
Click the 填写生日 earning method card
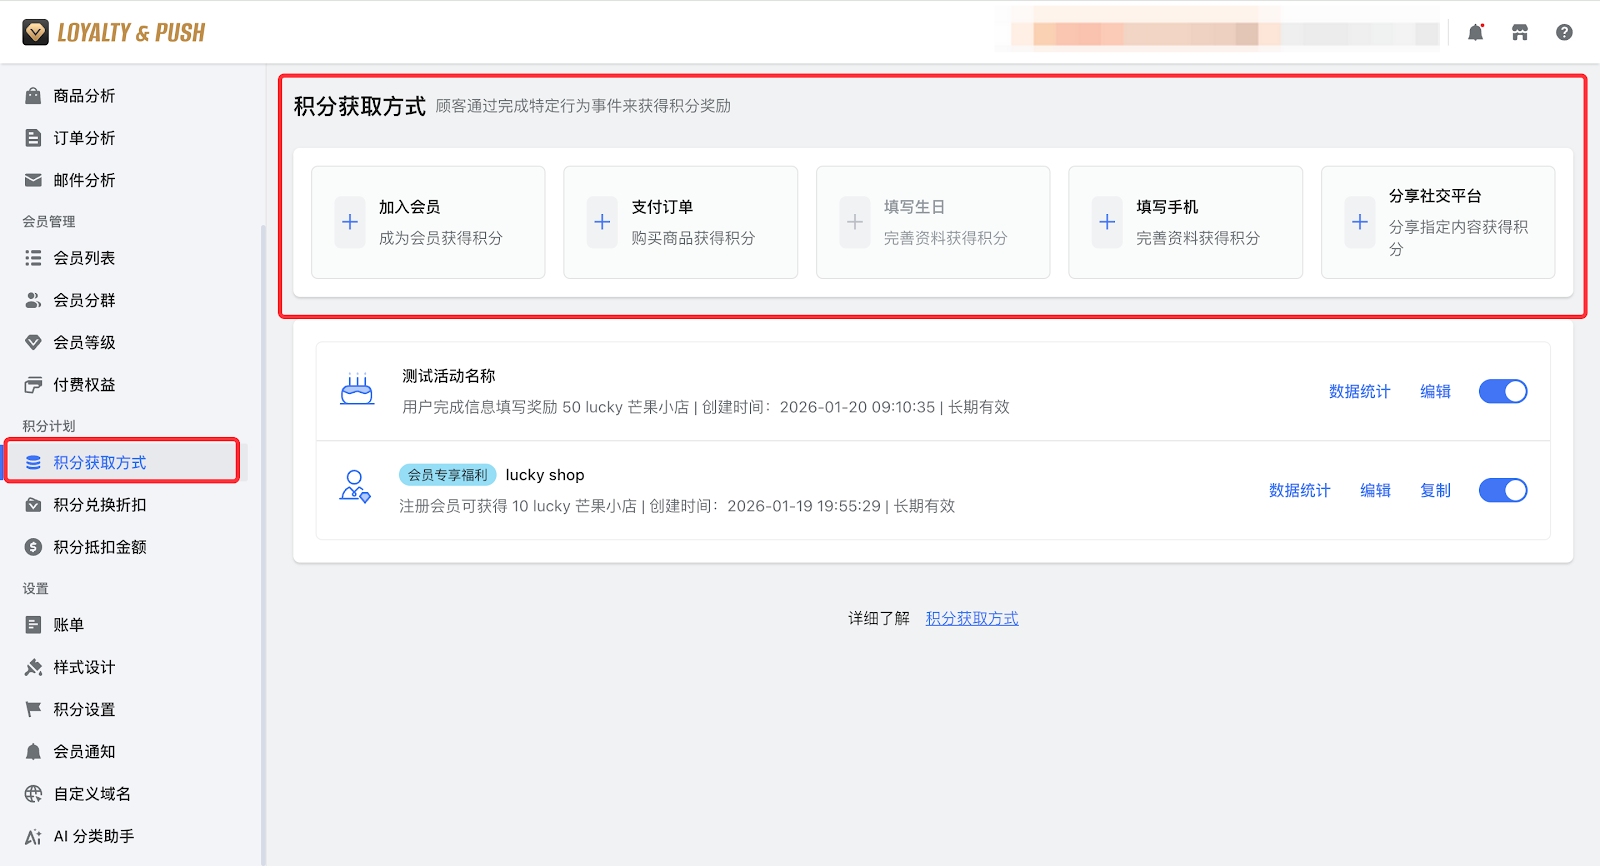932,222
